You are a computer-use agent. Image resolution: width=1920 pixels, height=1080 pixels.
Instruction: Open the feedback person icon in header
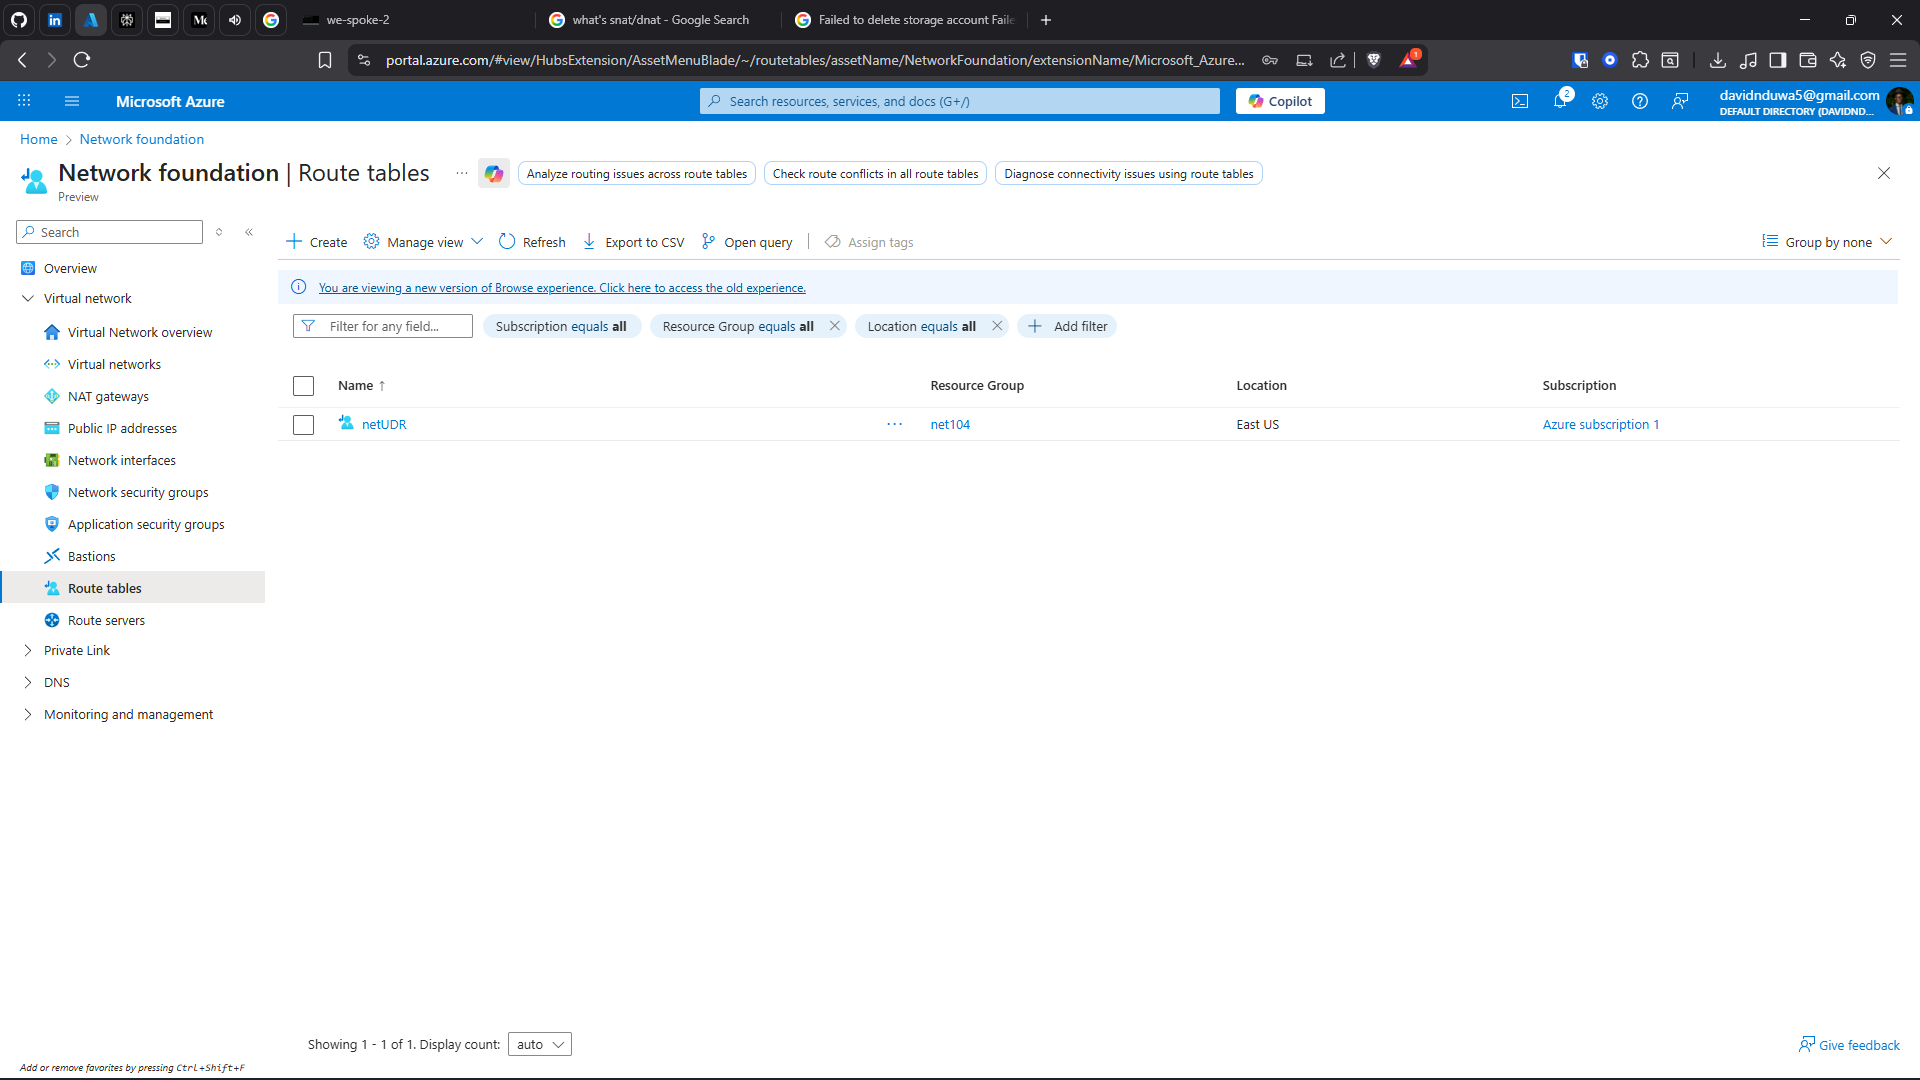(x=1680, y=101)
